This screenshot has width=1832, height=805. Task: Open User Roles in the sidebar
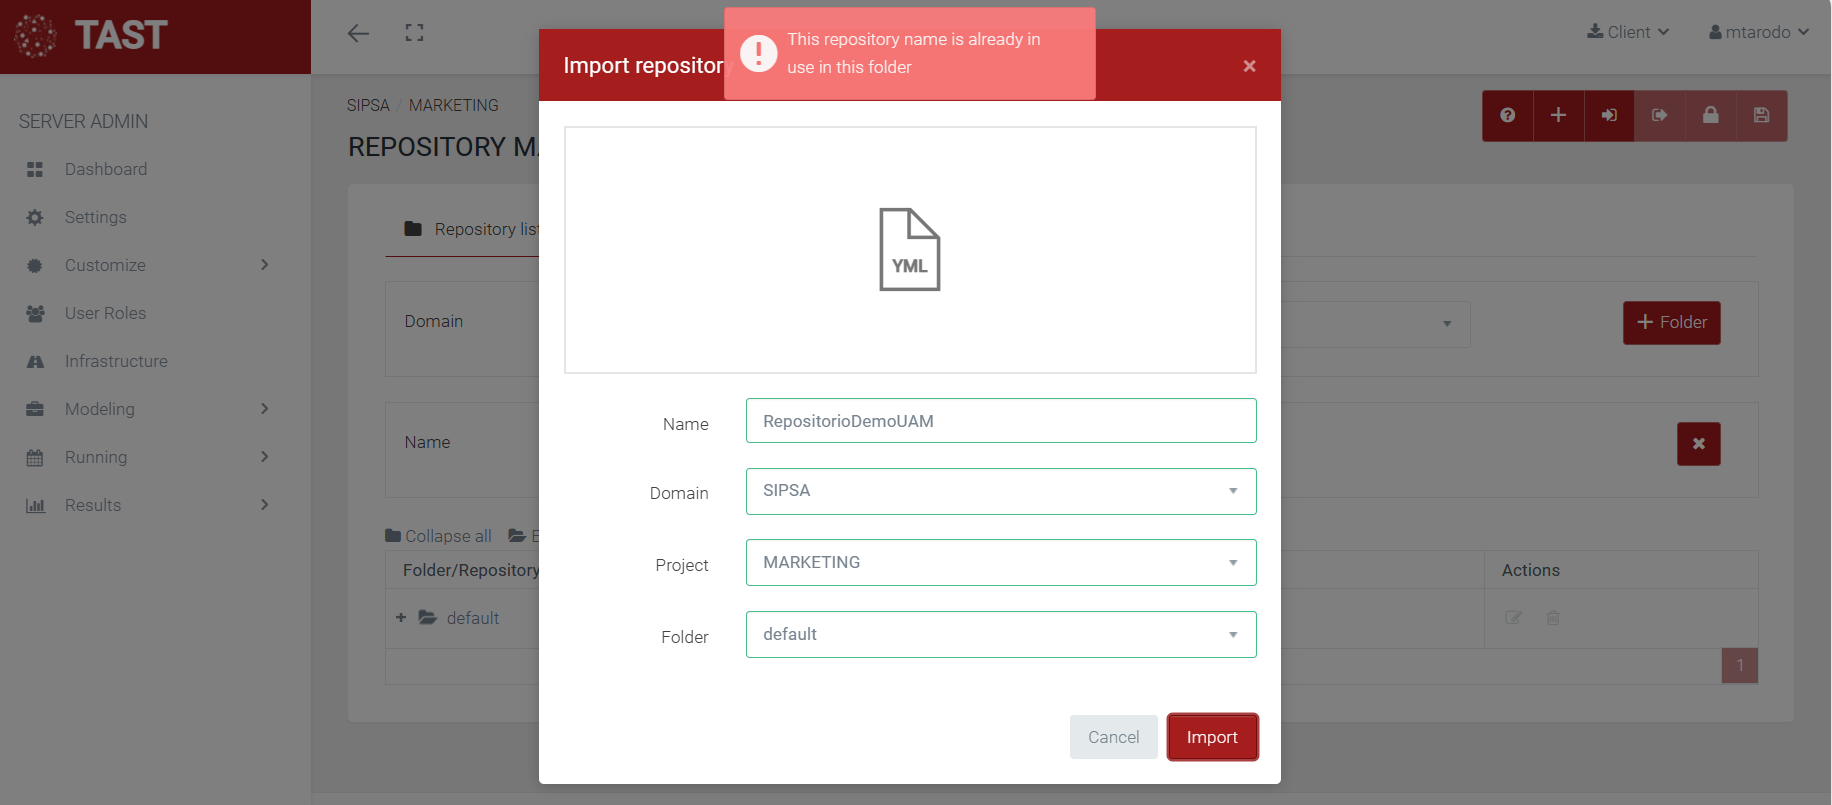coord(105,313)
